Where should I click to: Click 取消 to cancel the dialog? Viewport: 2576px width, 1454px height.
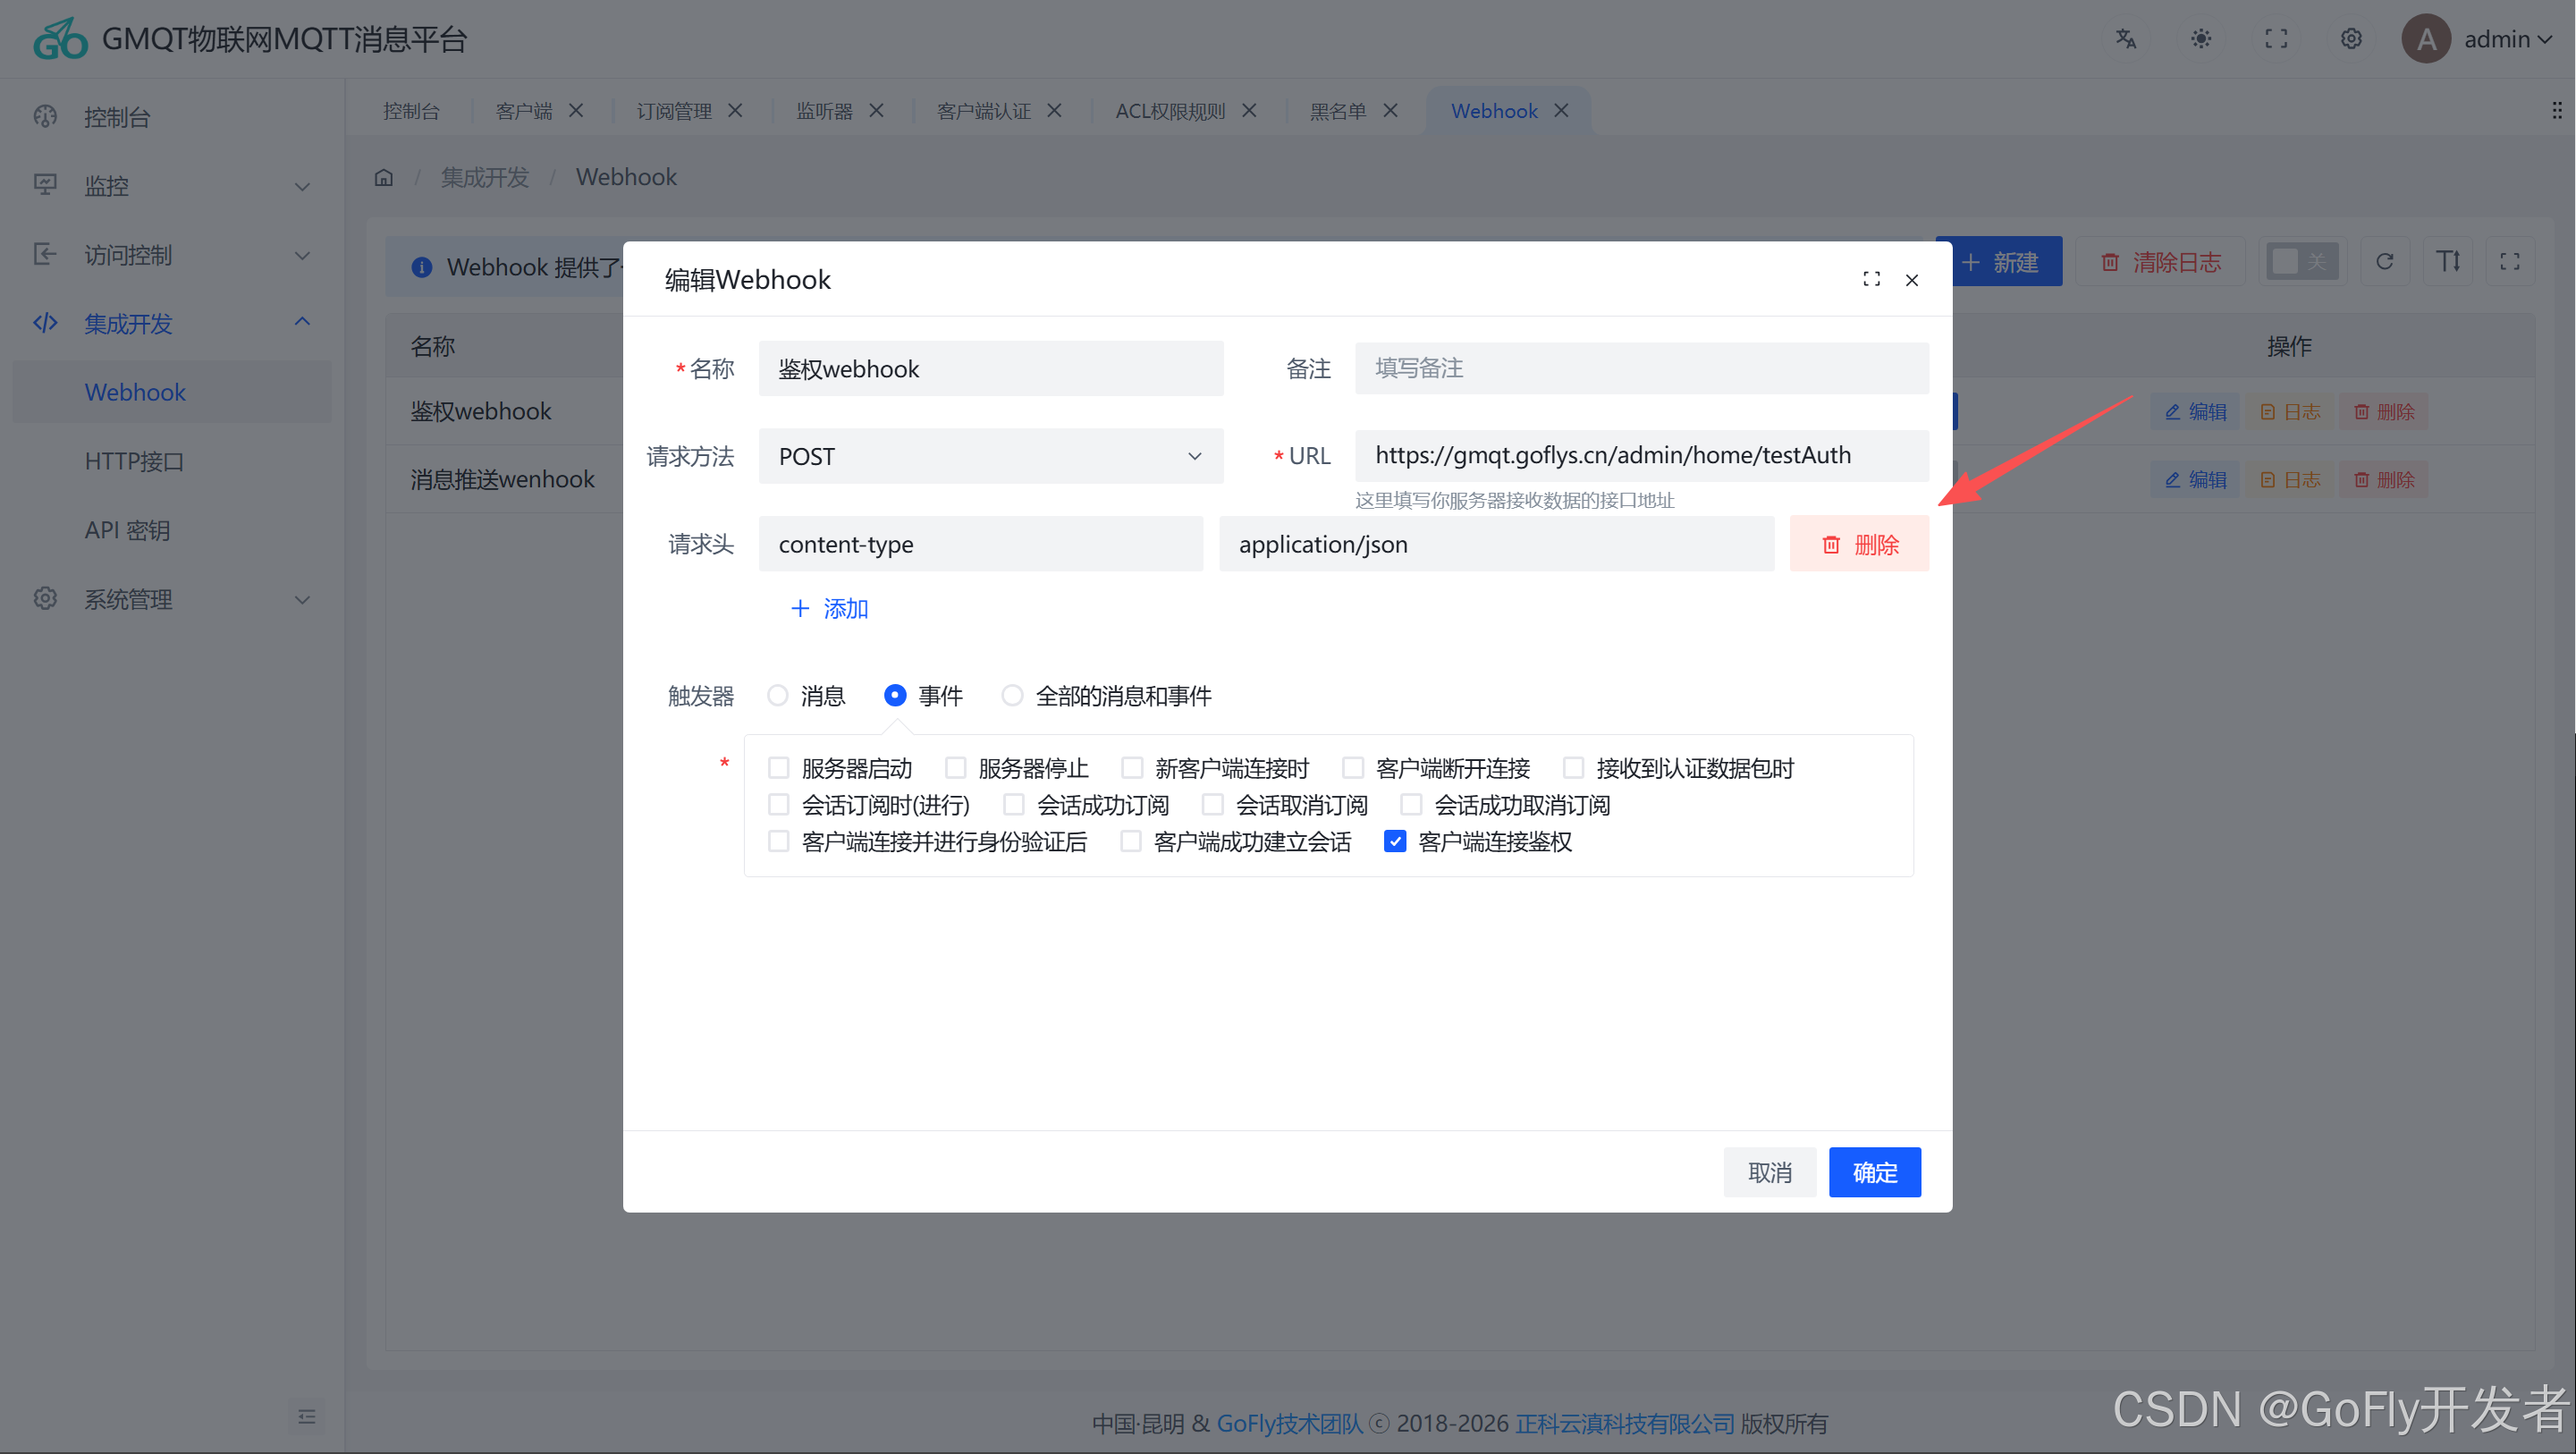click(1769, 1172)
